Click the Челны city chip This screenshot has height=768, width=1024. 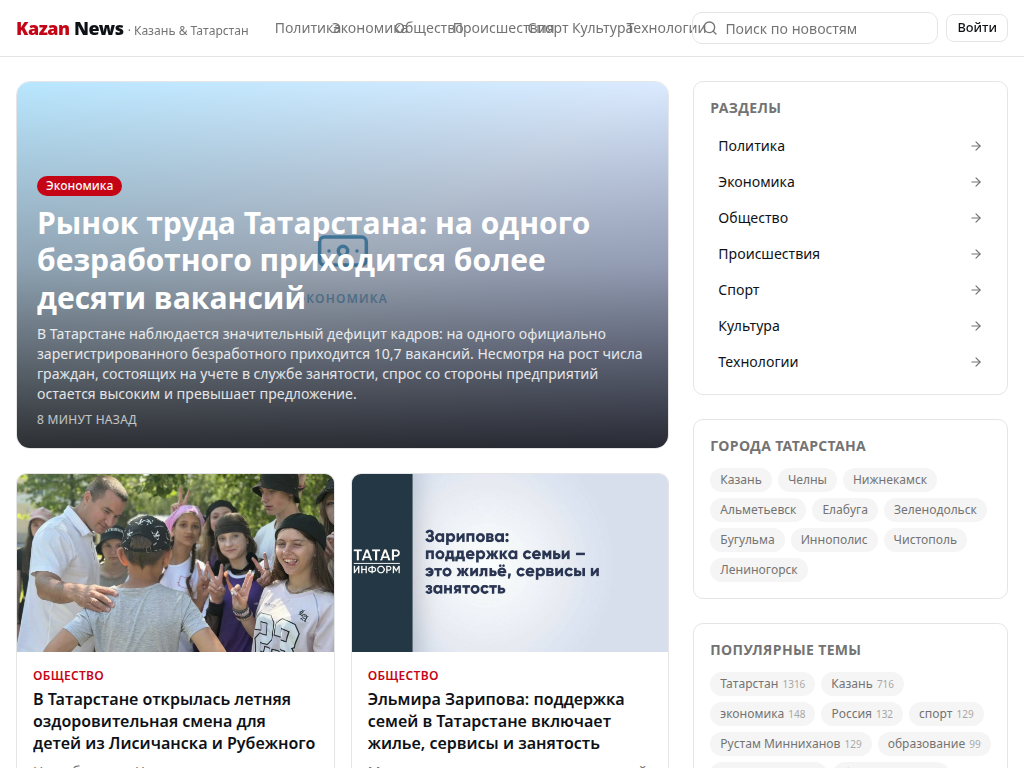pyautogui.click(x=807, y=479)
